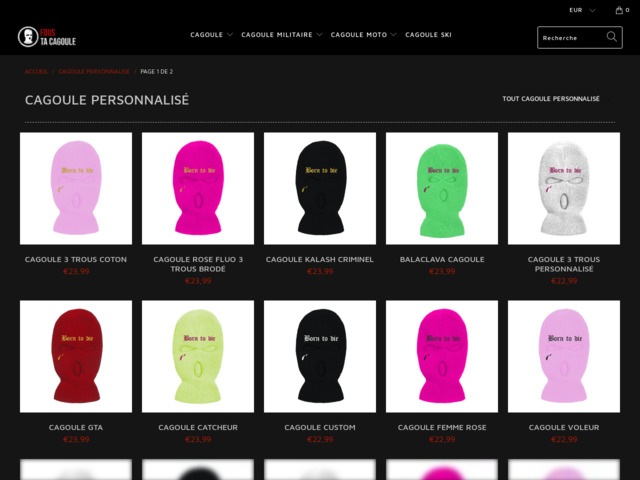Open the Cagoule Custom title
Image resolution: width=640 pixels, height=480 pixels.
[x=320, y=427]
